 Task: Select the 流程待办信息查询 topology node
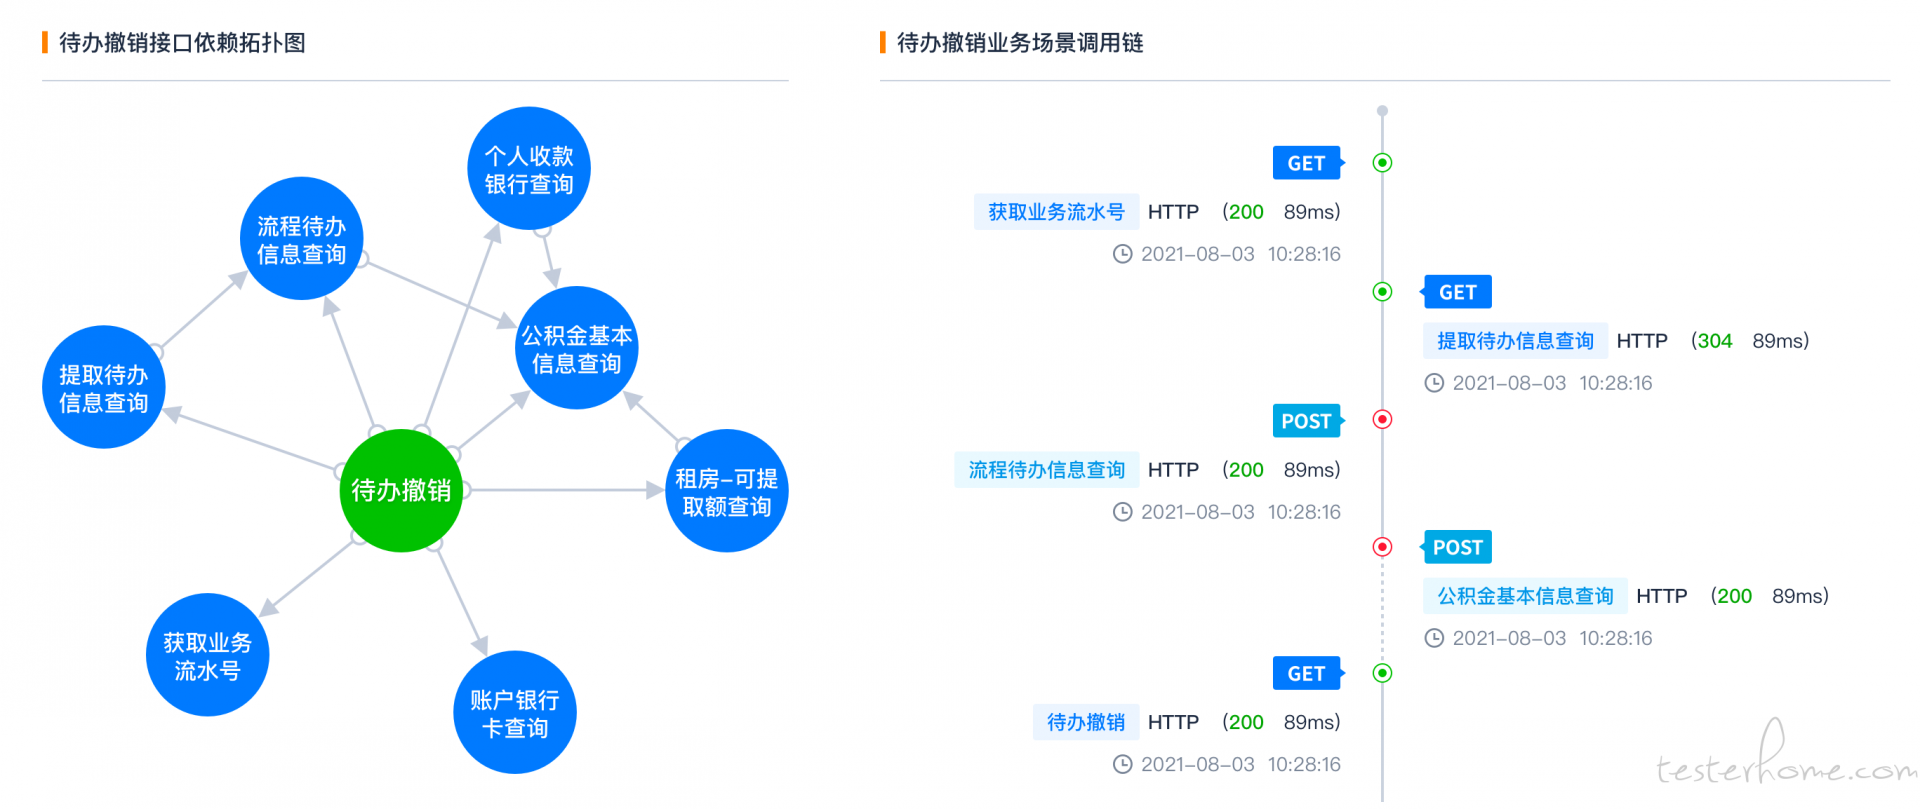point(302,238)
